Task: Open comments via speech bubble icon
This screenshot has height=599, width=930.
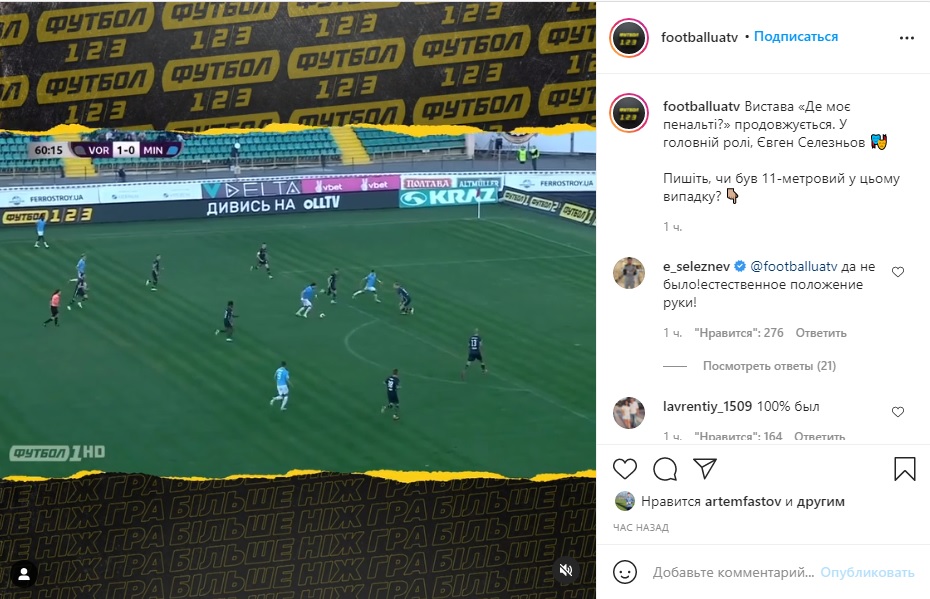Action: tap(665, 469)
